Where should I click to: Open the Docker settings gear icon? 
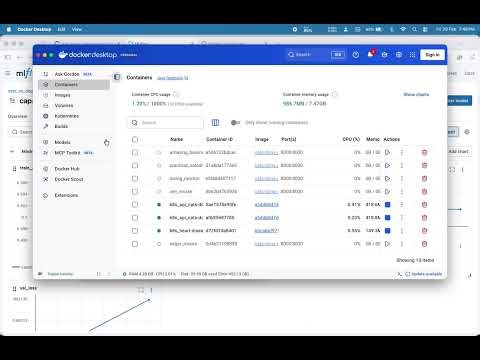[399, 55]
